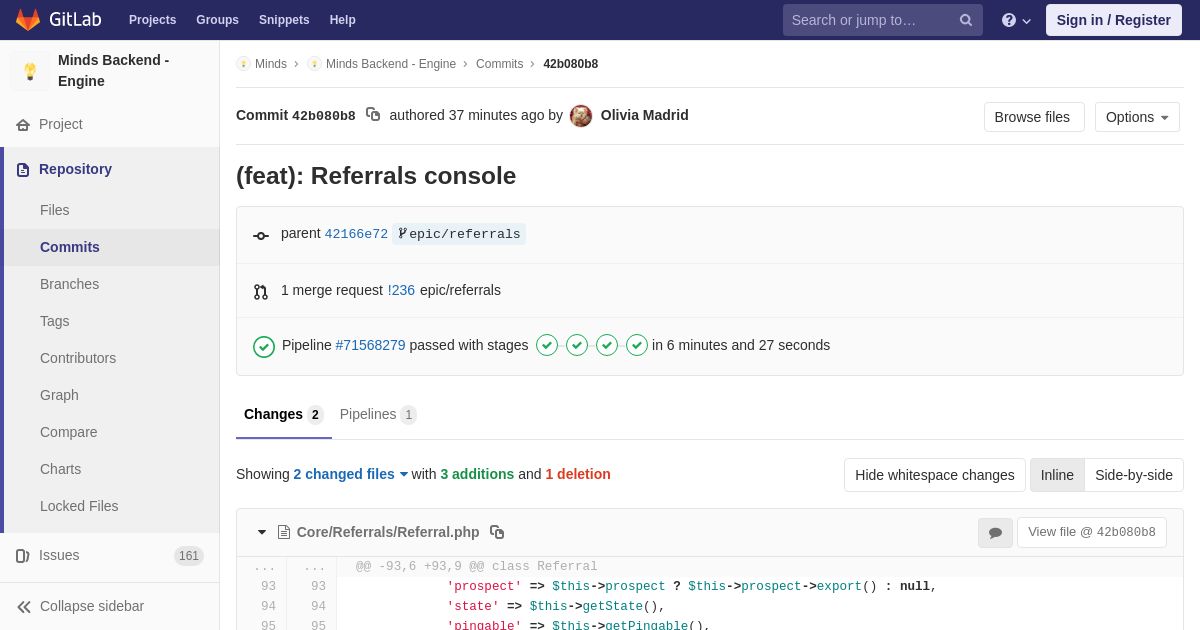Open the Options dropdown
This screenshot has height=630, width=1200.
pyautogui.click(x=1137, y=117)
